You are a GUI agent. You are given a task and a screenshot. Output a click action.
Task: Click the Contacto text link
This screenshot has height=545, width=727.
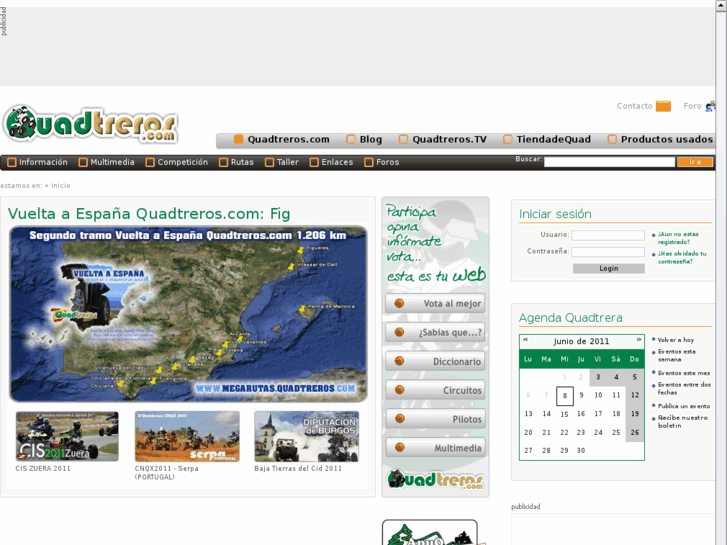pos(634,106)
